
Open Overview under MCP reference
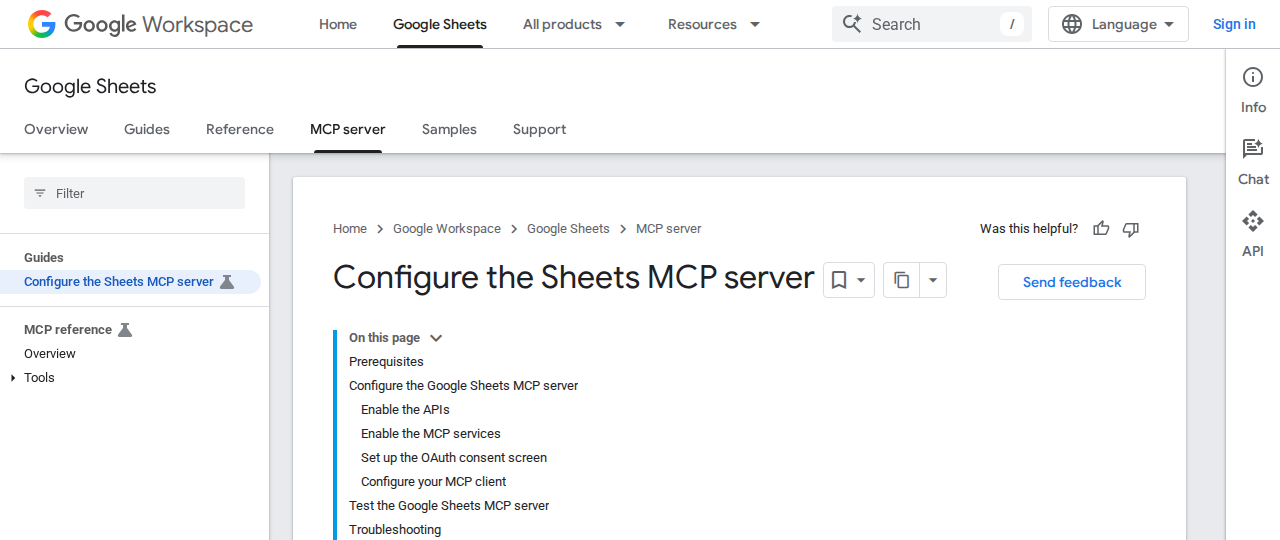[x=50, y=354]
